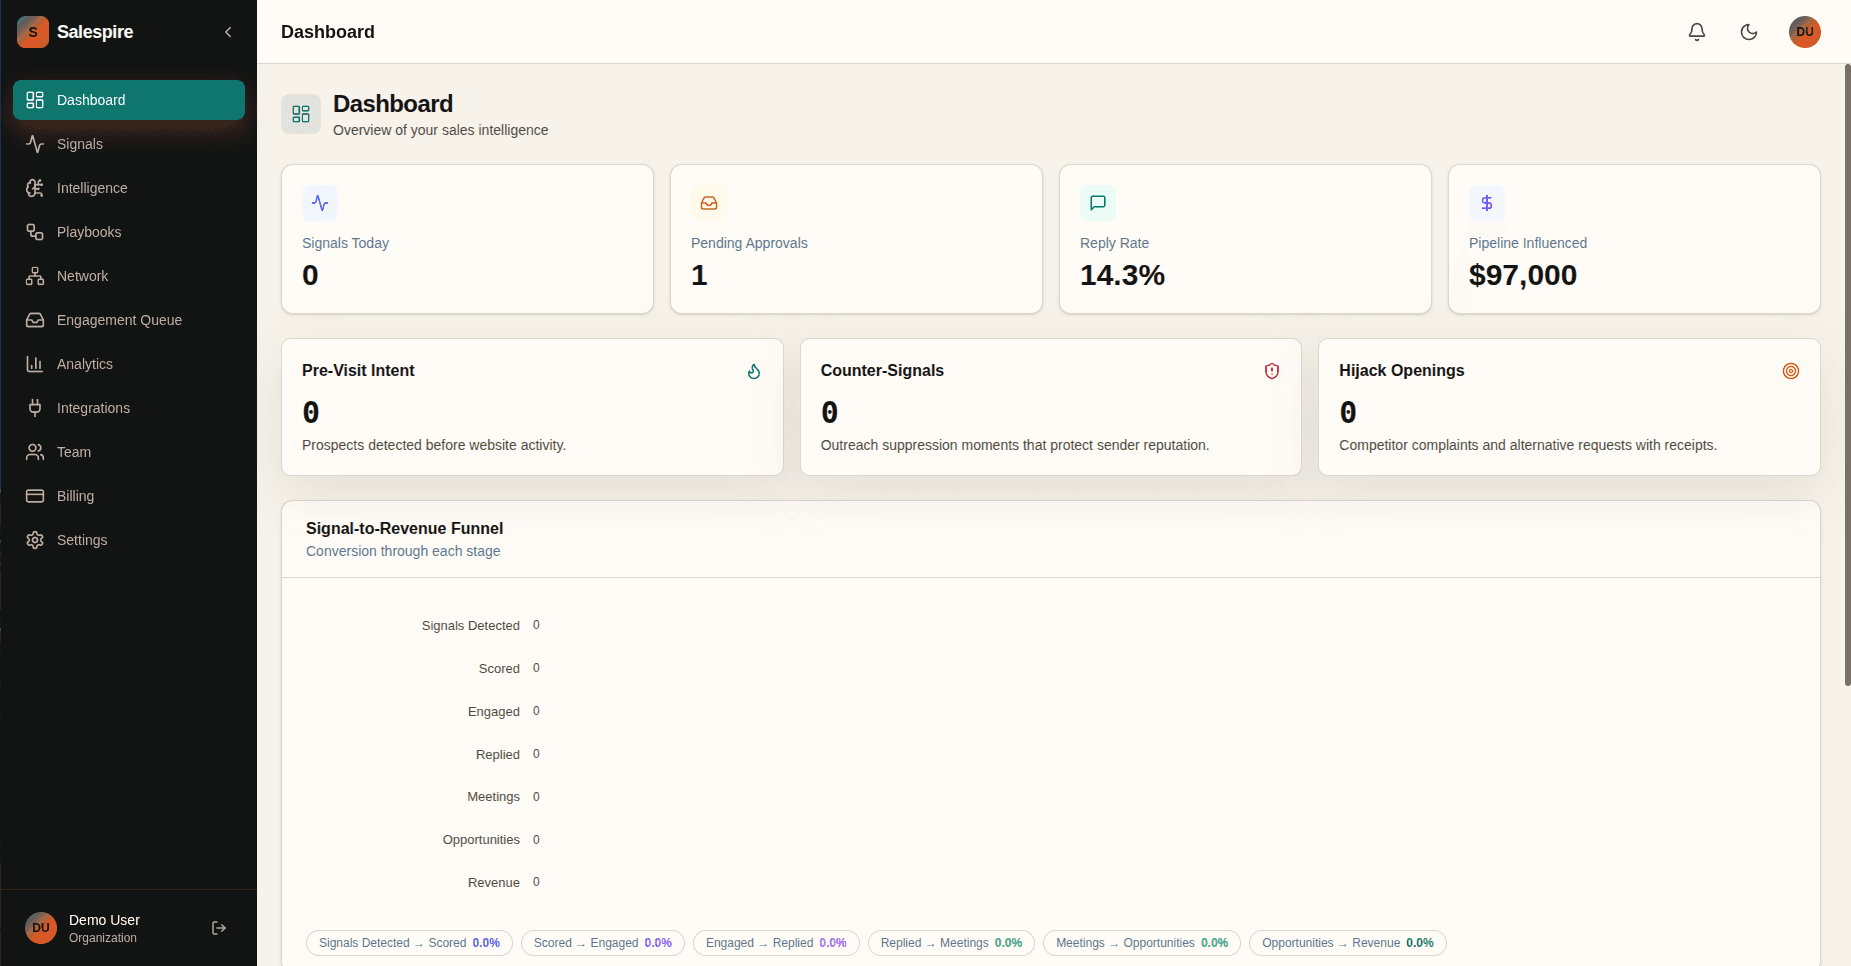Click Overview of your sales intelligence subtitle
This screenshot has width=1851, height=966.
coord(440,130)
